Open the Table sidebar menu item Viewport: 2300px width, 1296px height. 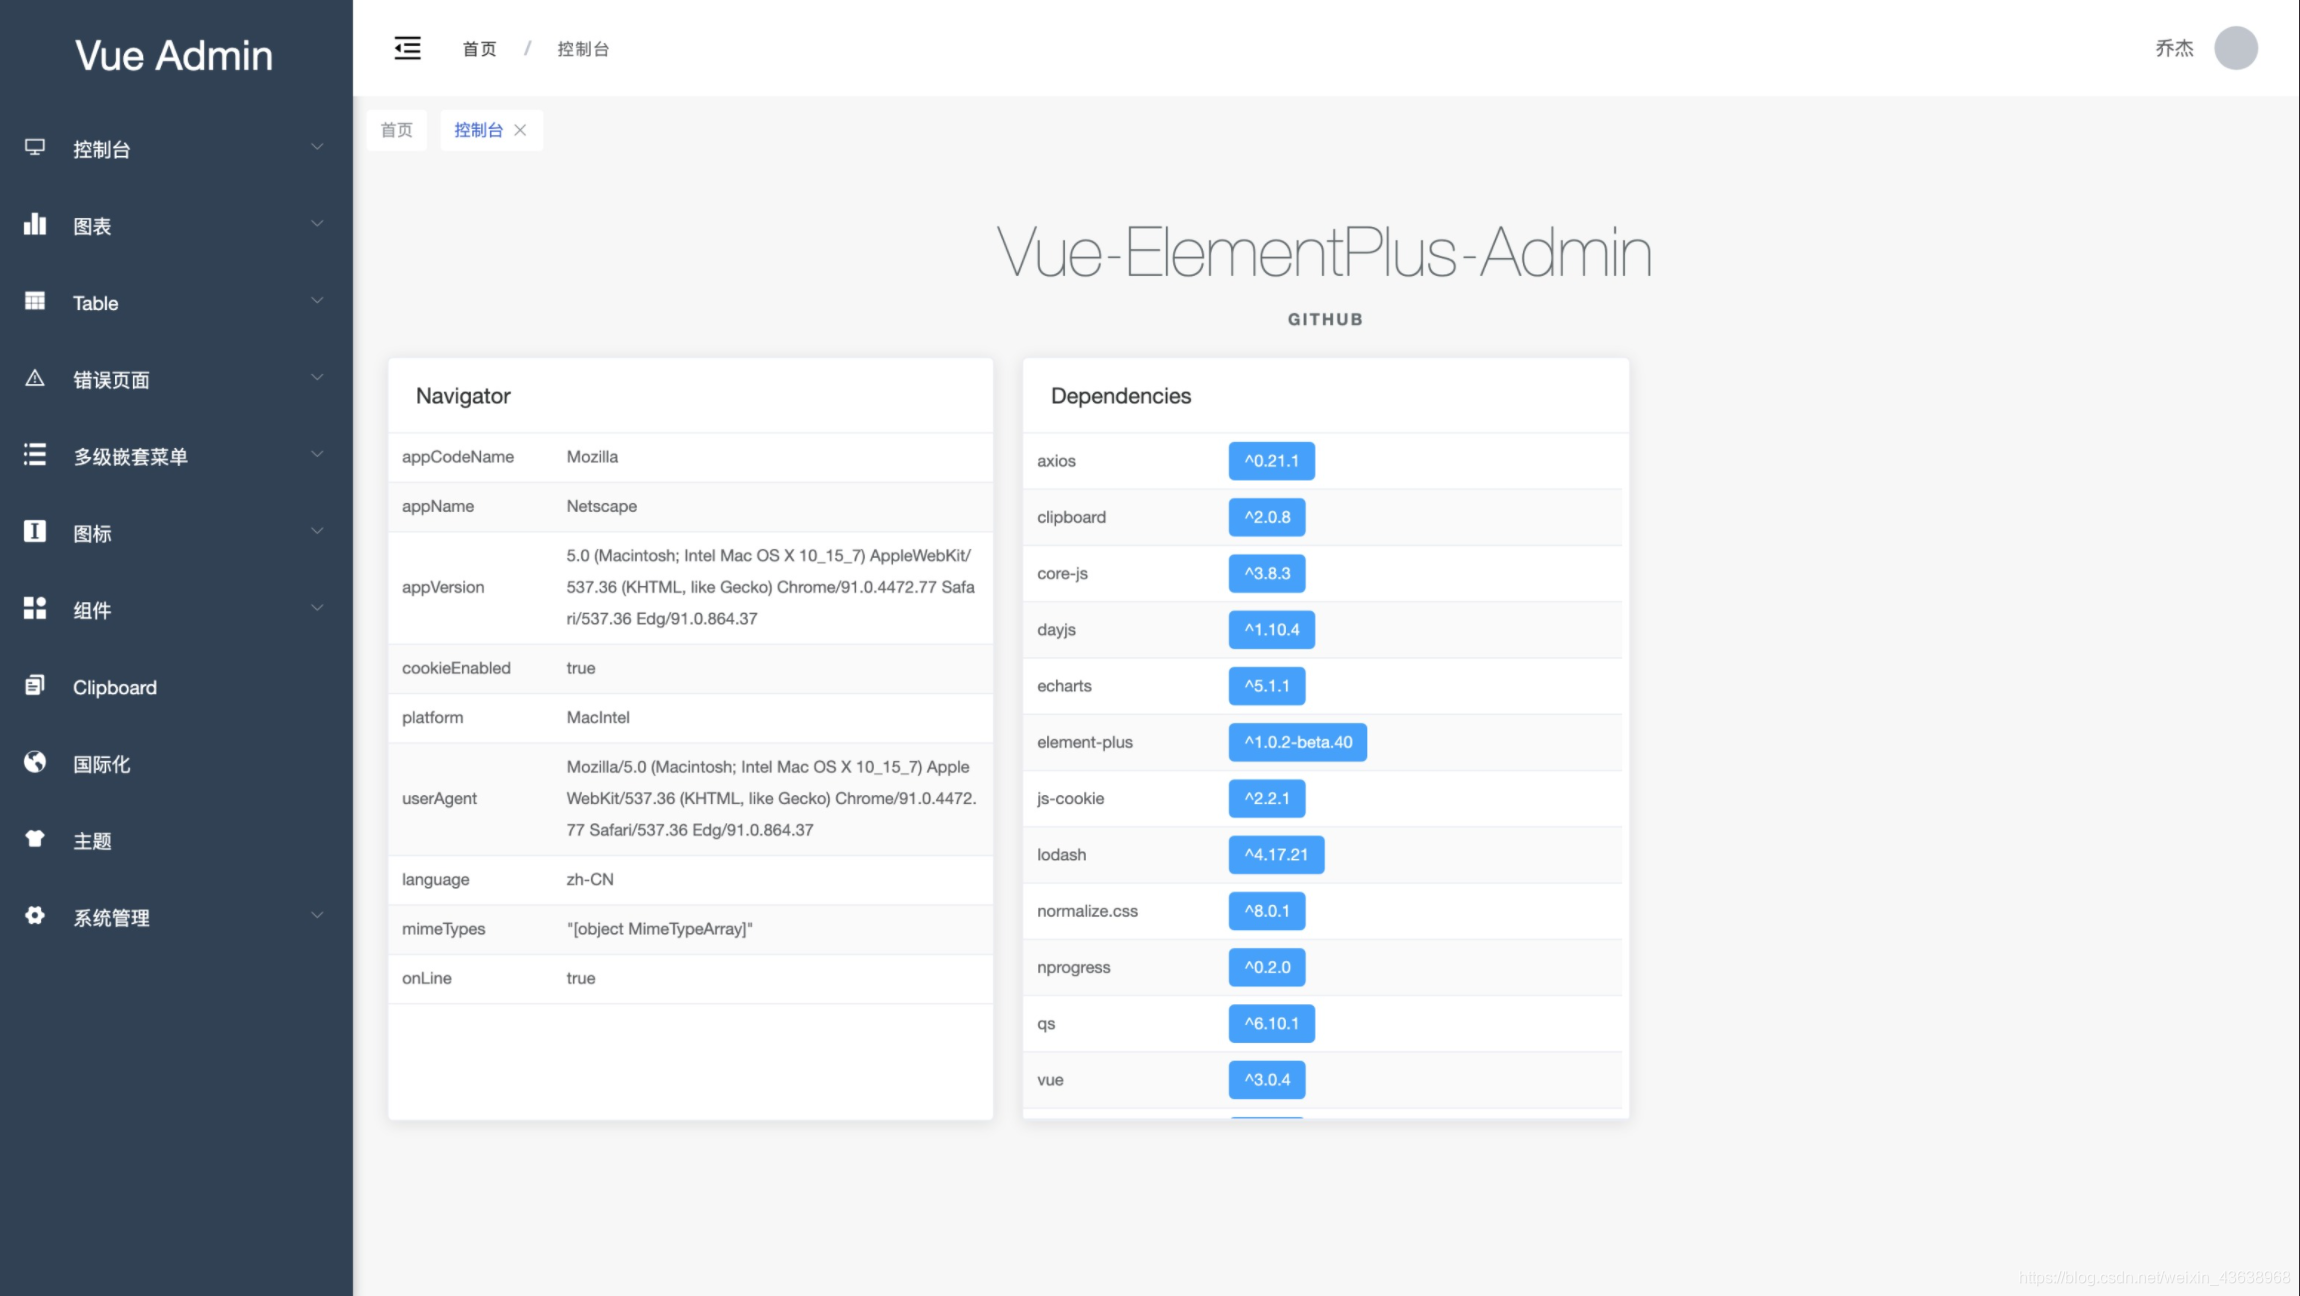(176, 302)
